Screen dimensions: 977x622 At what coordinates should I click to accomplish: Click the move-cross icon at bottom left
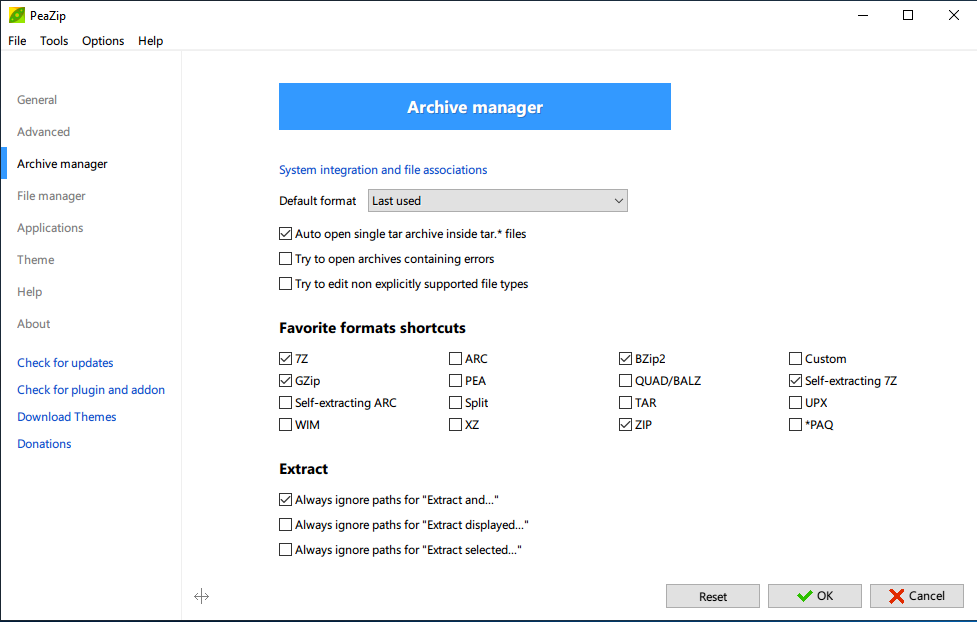pos(201,596)
